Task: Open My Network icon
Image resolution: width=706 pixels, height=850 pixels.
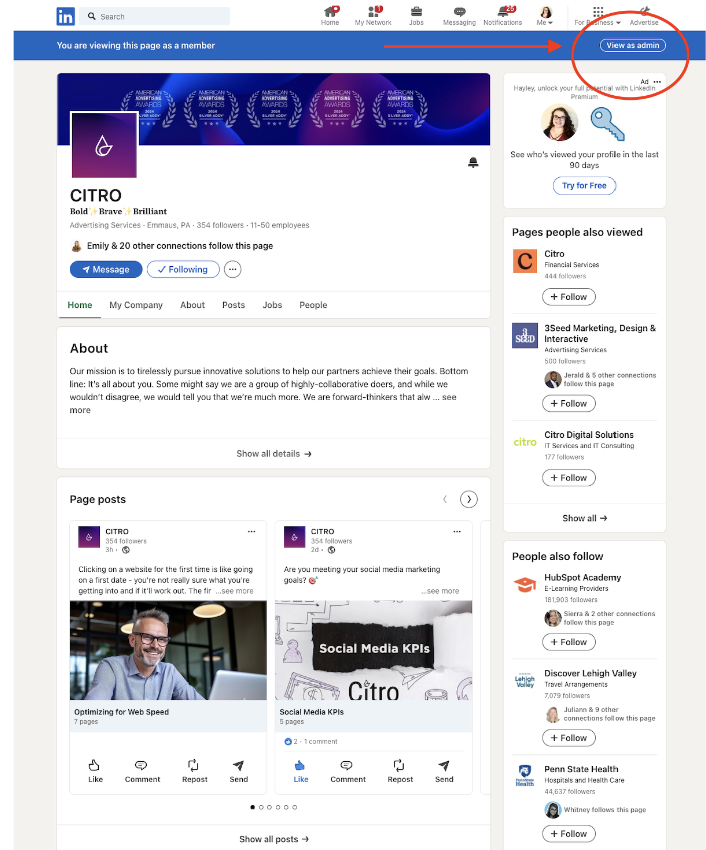Action: tap(373, 16)
